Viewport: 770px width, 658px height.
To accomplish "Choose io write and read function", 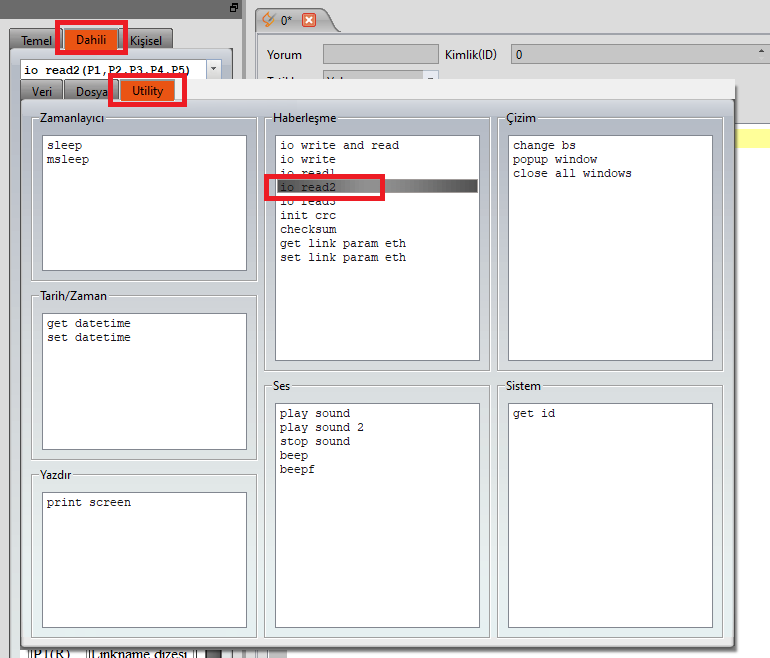I will [x=339, y=146].
